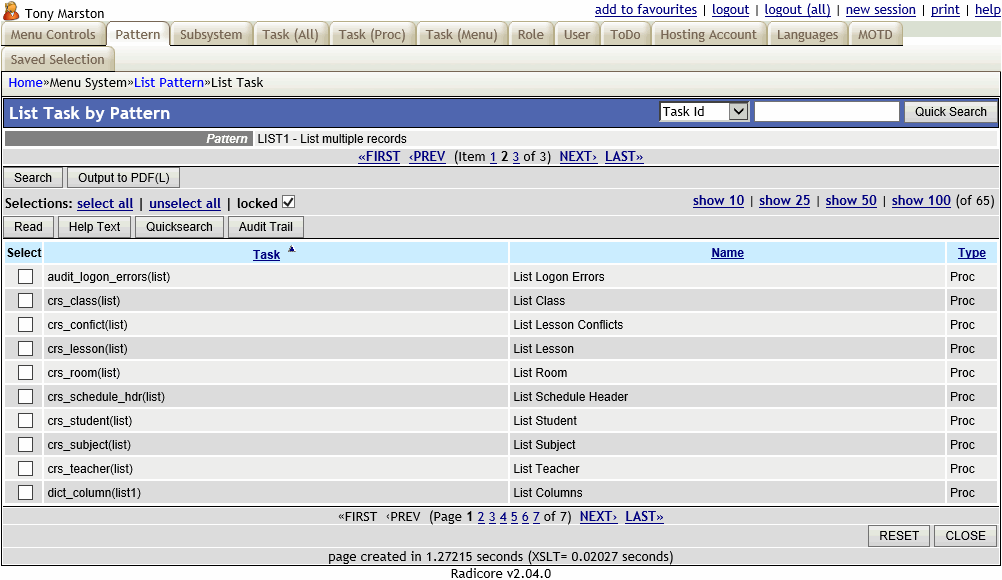1002x580 pixels.
Task: Sort the list by the Name column
Action: (727, 252)
